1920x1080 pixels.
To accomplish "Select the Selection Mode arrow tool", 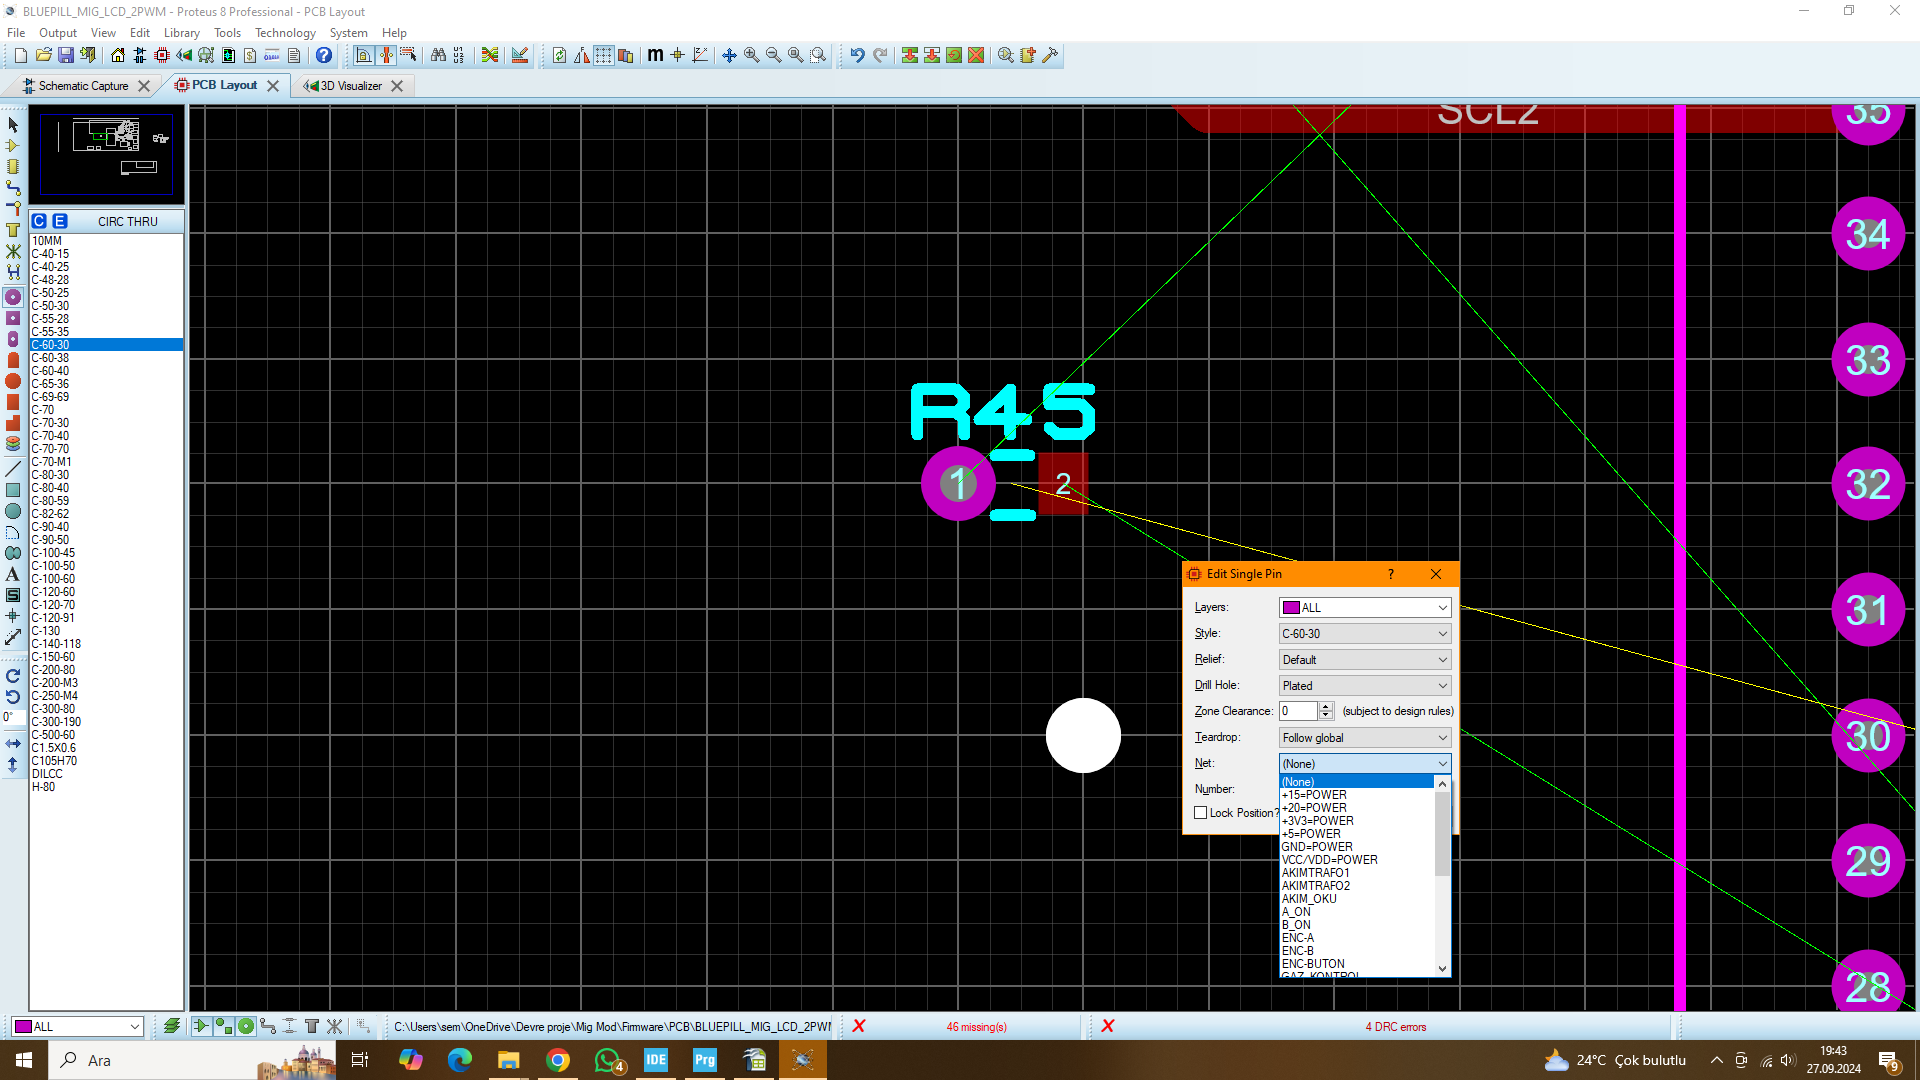I will pos(13,125).
